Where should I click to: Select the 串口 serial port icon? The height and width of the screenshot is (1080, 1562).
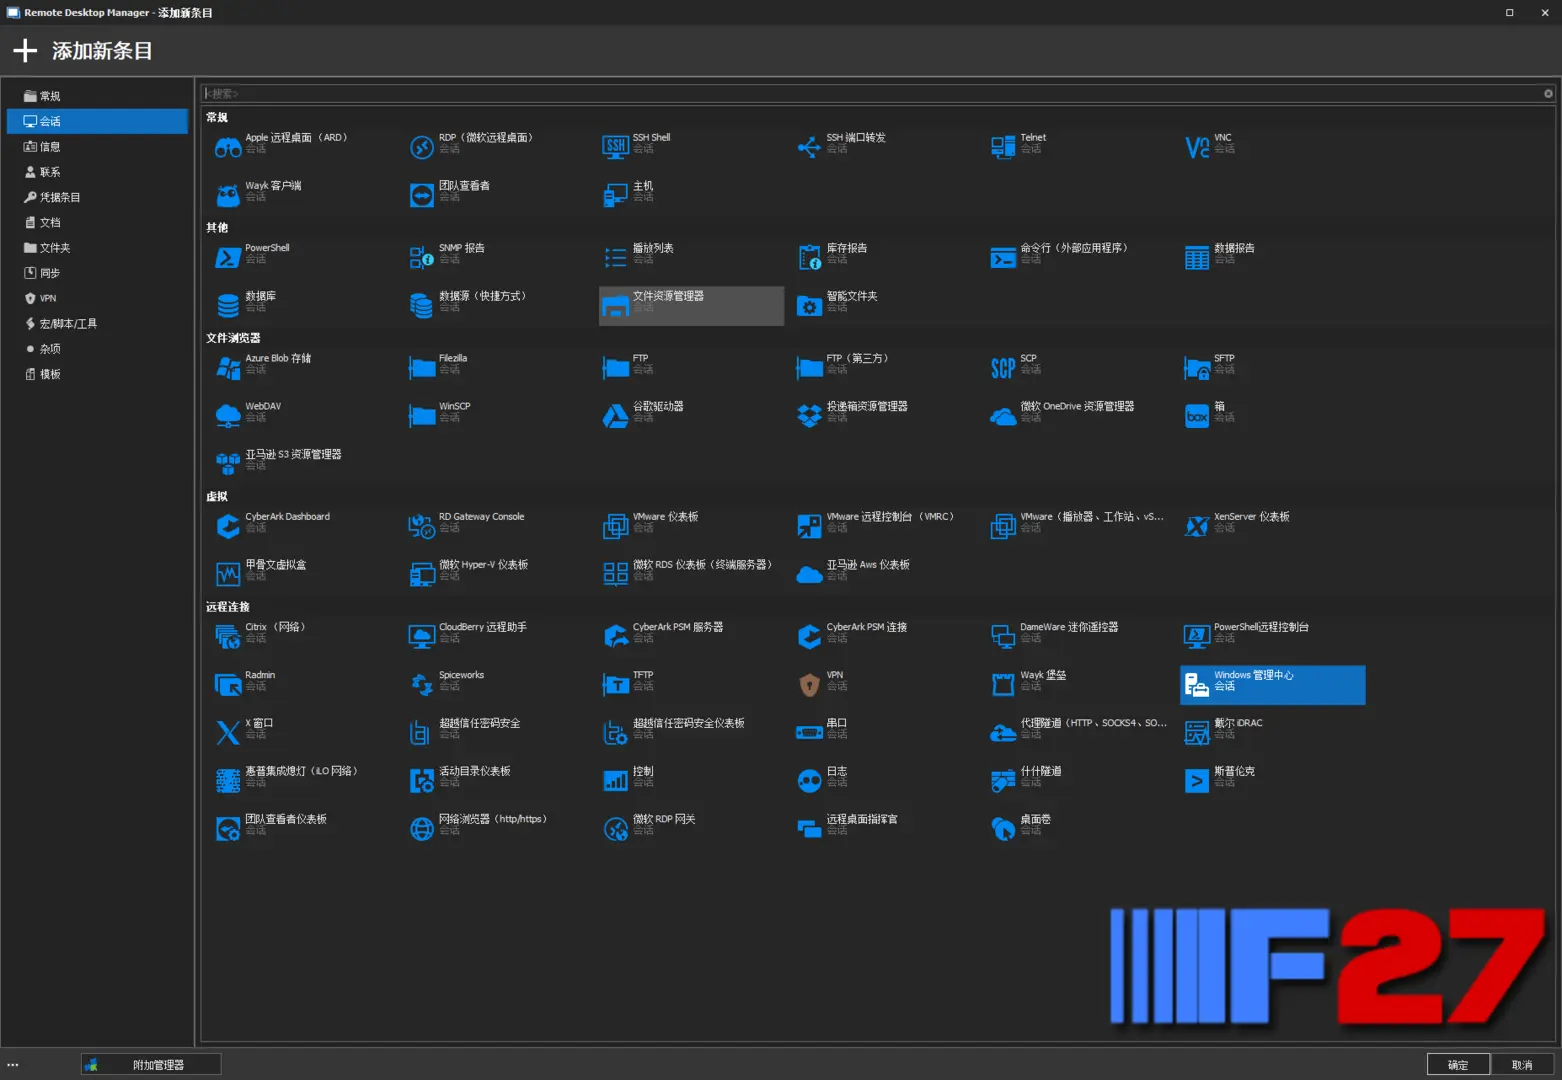(x=809, y=733)
